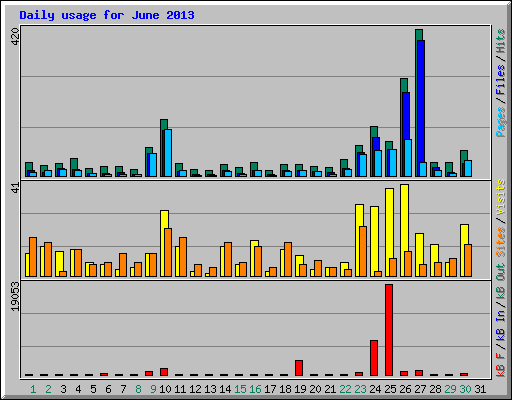The width and height of the screenshot is (512, 400).
Task: Select day 8 on the x-axis
Action: click(x=138, y=389)
